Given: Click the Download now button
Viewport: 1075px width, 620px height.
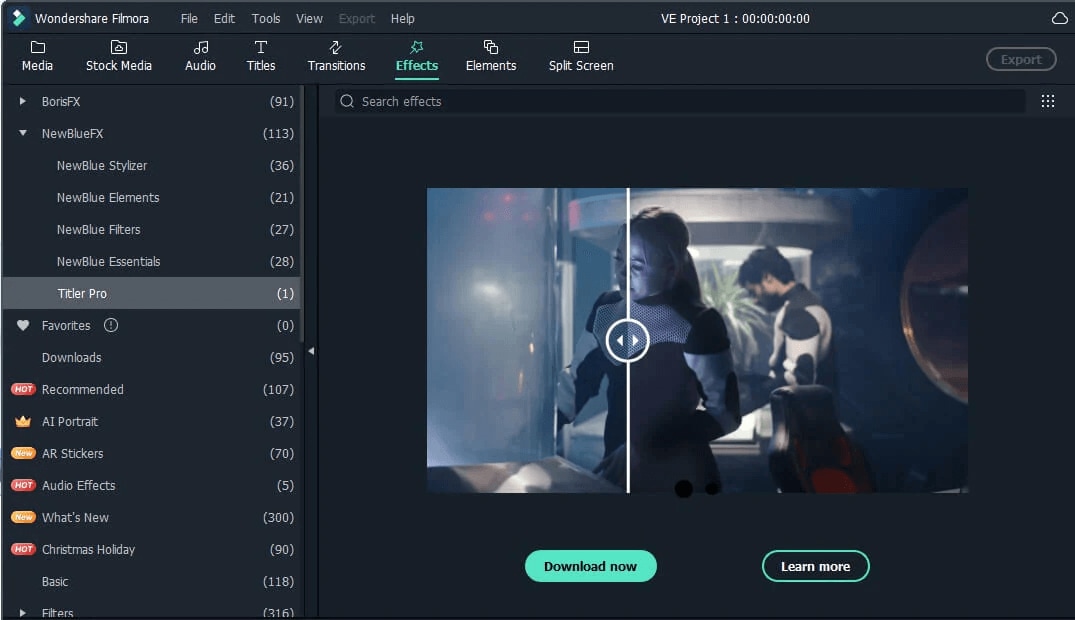Looking at the screenshot, I should 590,567.
